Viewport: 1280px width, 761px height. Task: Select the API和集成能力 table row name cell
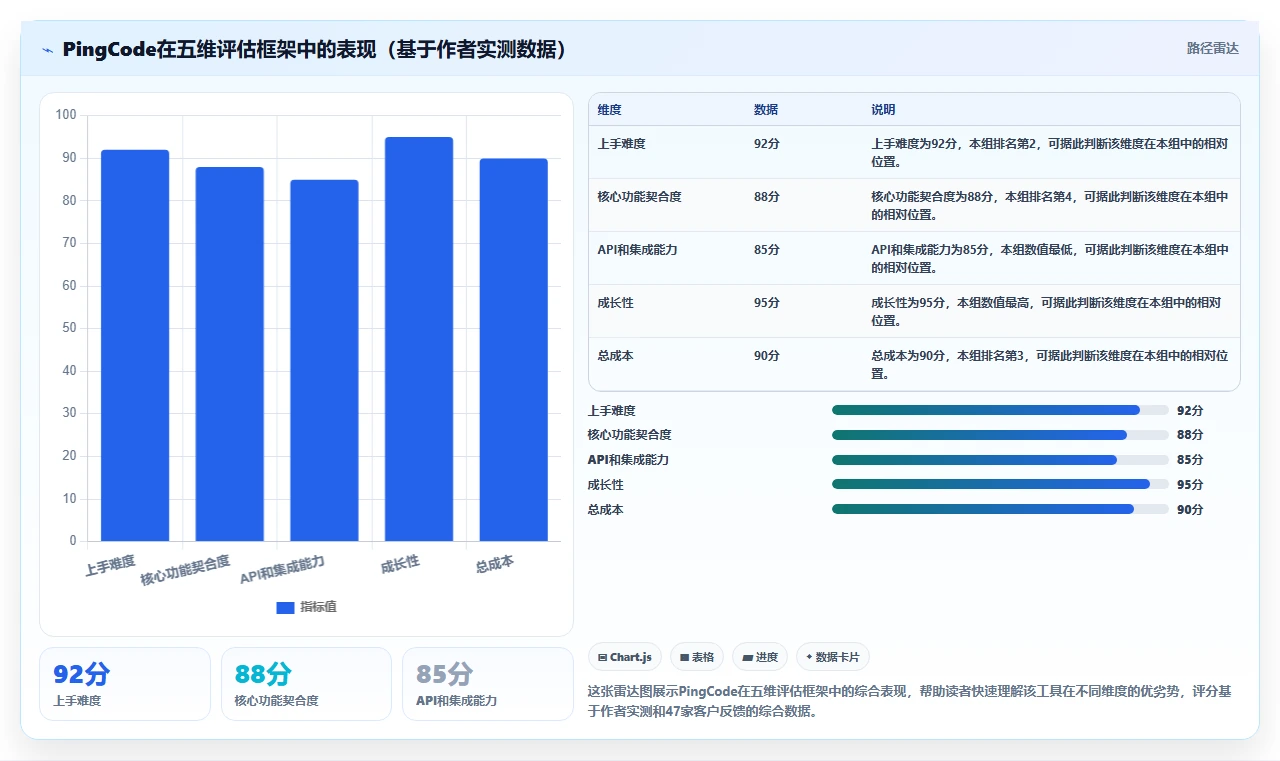point(637,250)
